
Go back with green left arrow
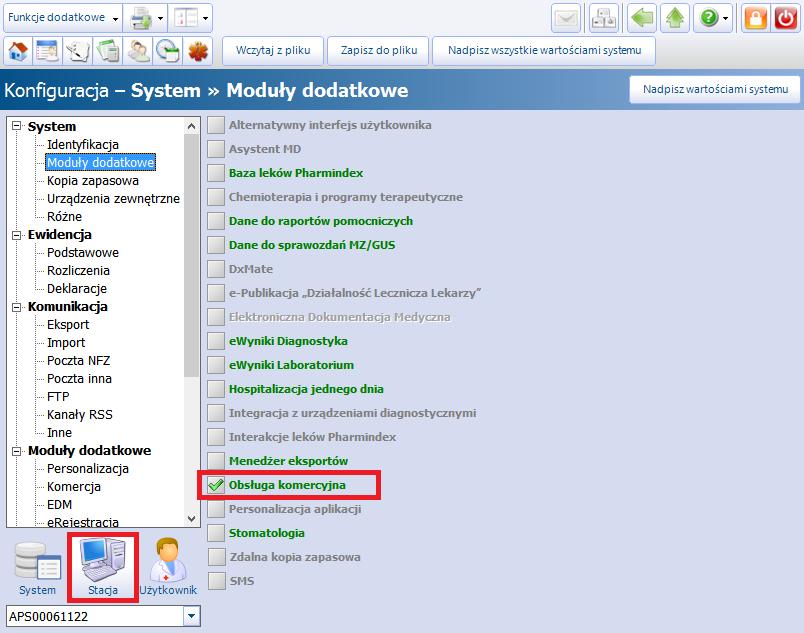(x=641, y=18)
